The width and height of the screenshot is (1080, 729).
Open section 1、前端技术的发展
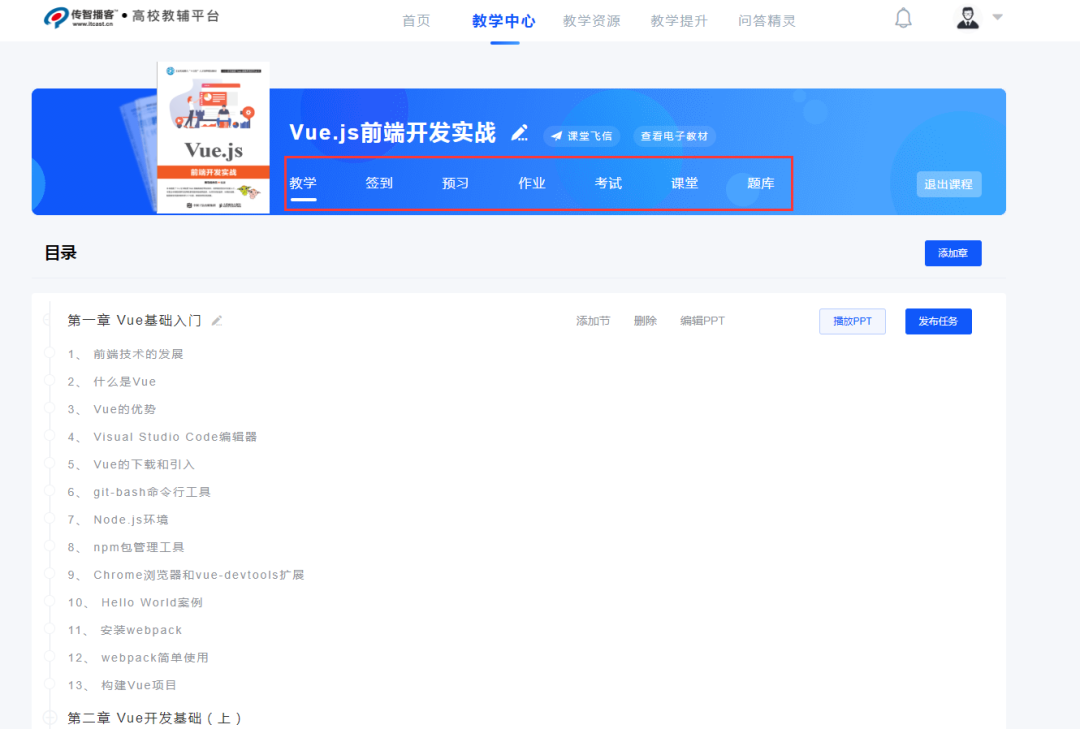(125, 354)
